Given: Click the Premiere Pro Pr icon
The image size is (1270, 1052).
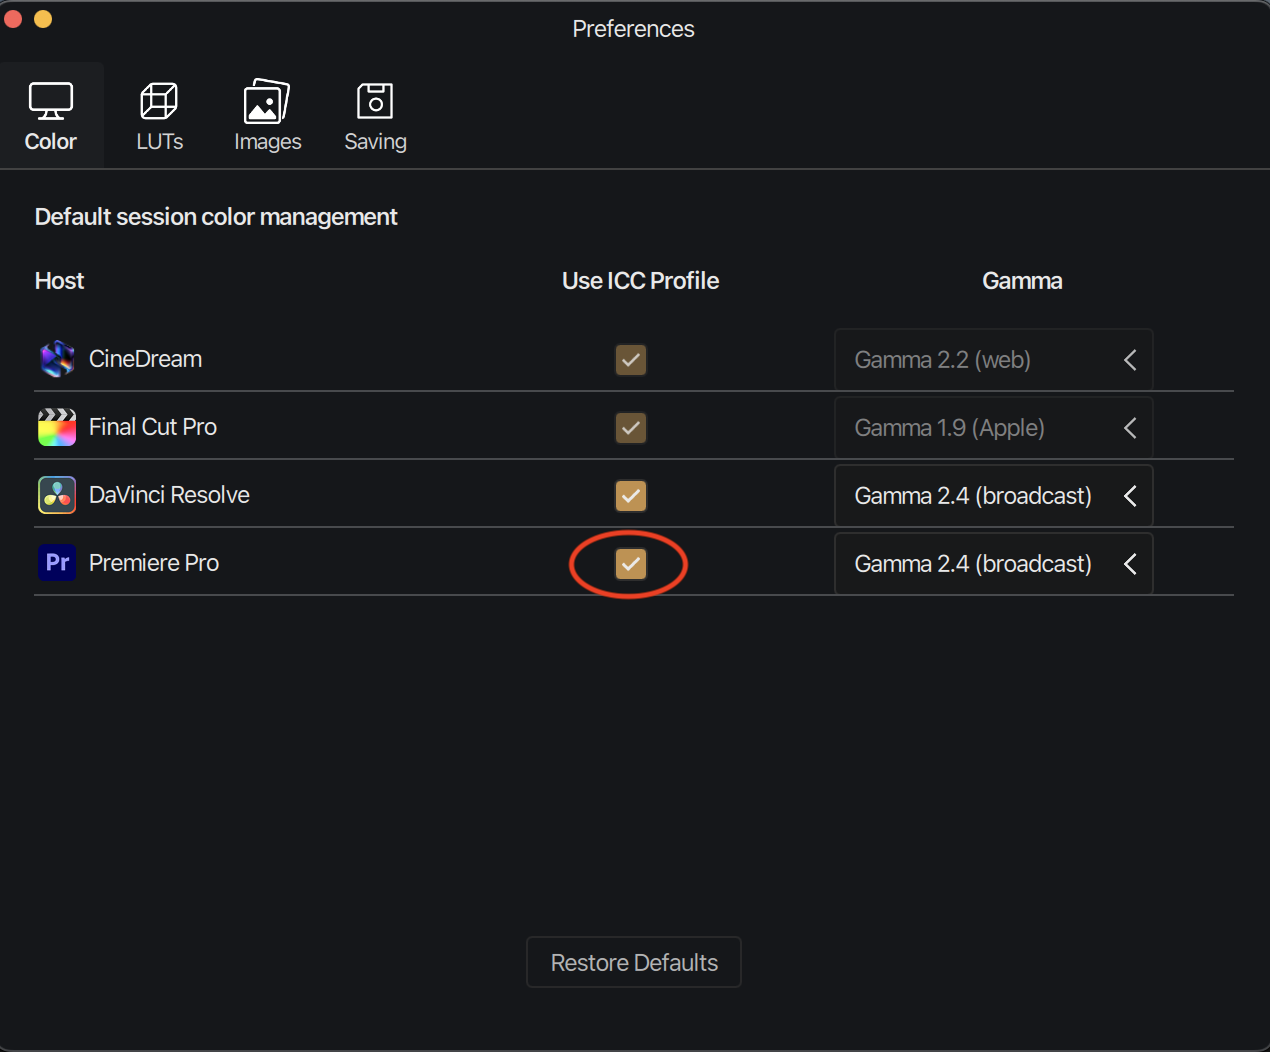Looking at the screenshot, I should pyautogui.click(x=57, y=563).
